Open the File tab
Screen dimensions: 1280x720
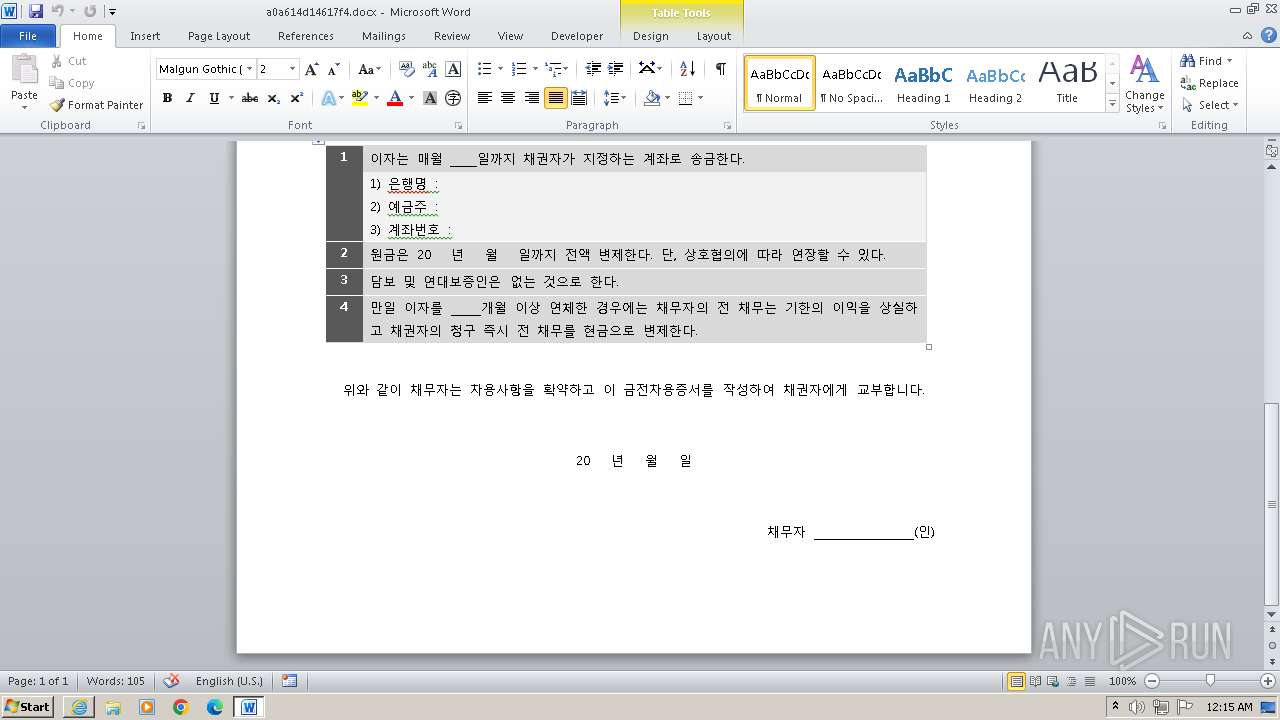click(28, 36)
